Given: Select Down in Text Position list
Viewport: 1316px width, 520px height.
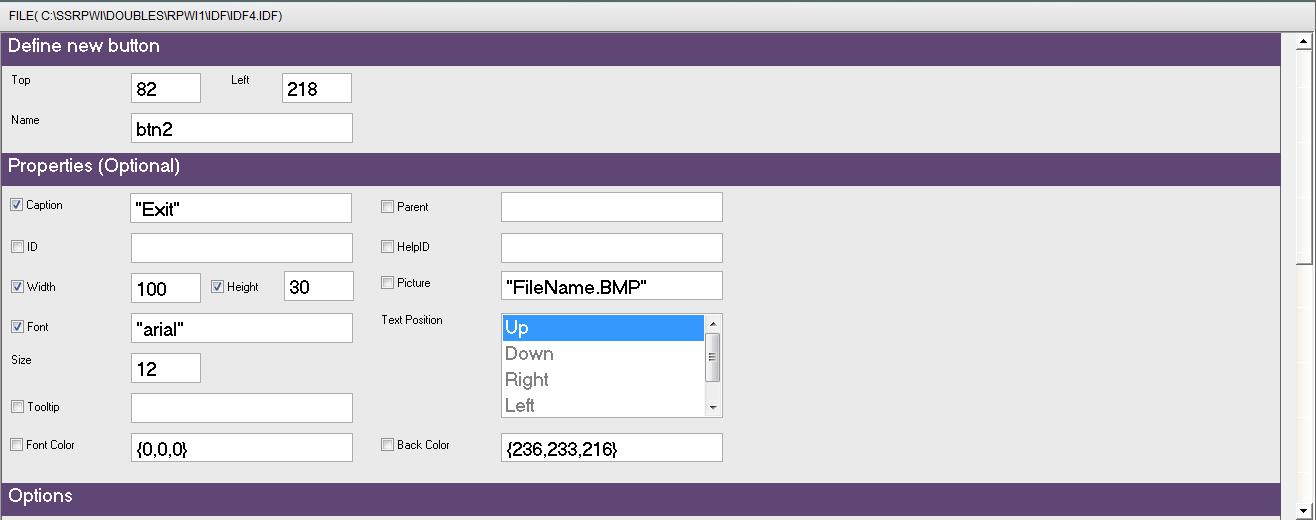Looking at the screenshot, I should tap(603, 354).
